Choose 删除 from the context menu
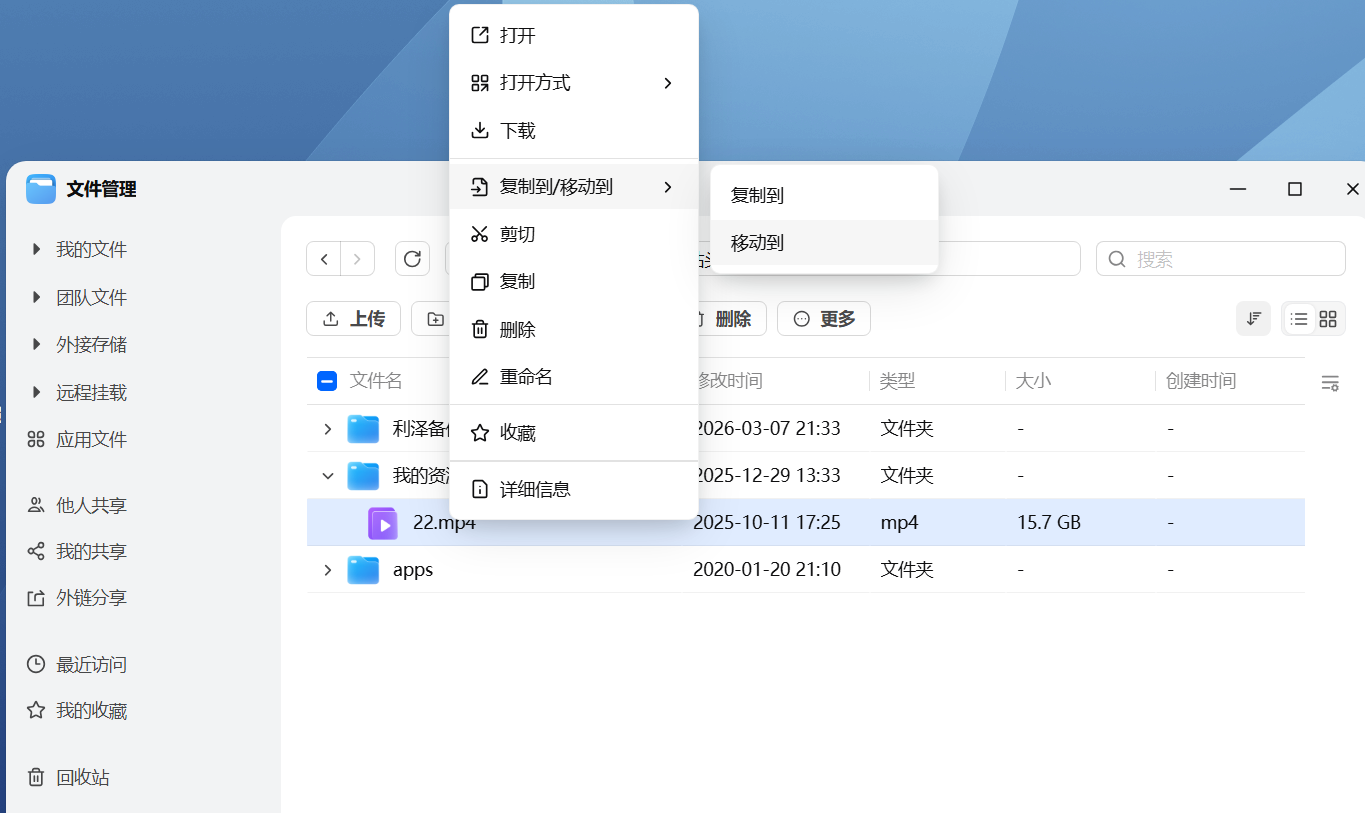 (574, 329)
